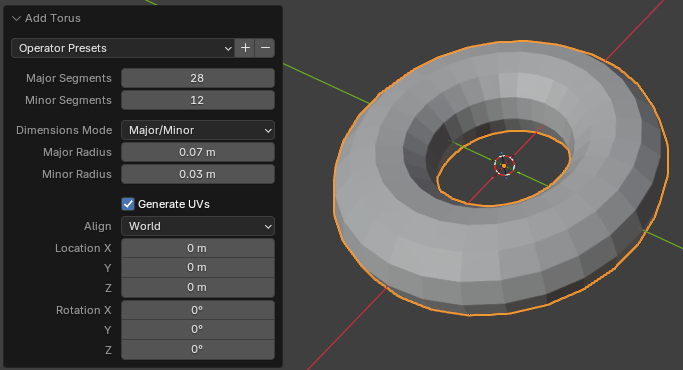
Task: Remove the operator preset
Action: point(265,48)
